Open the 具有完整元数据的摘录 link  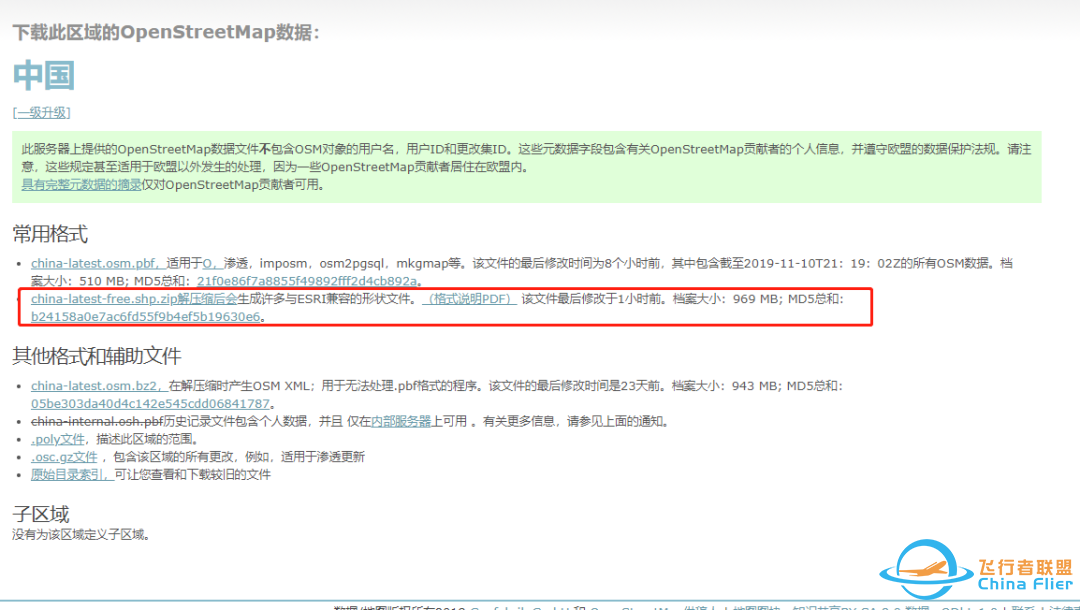(81, 185)
